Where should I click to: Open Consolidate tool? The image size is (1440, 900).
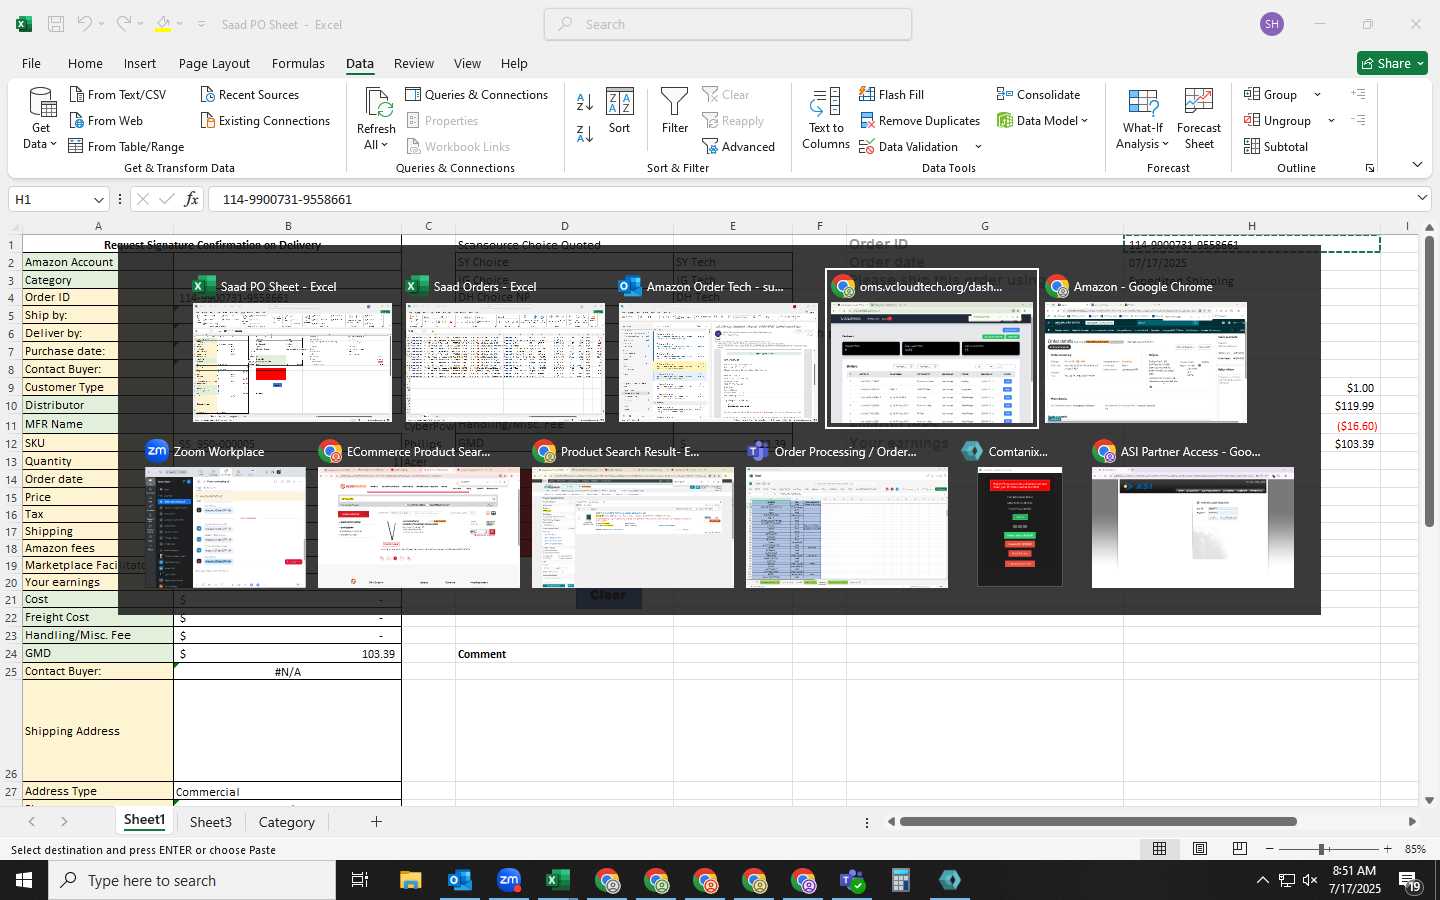point(1038,94)
